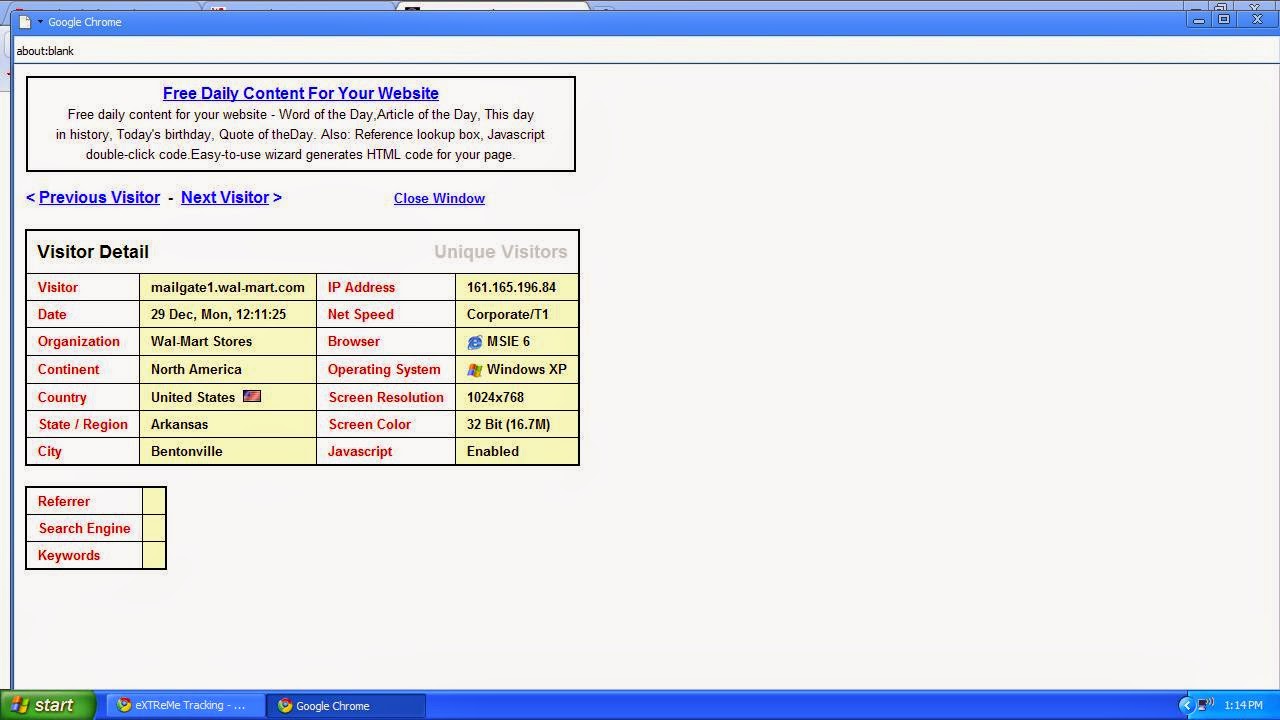Click the 1:14 PM clock

tap(1243, 705)
